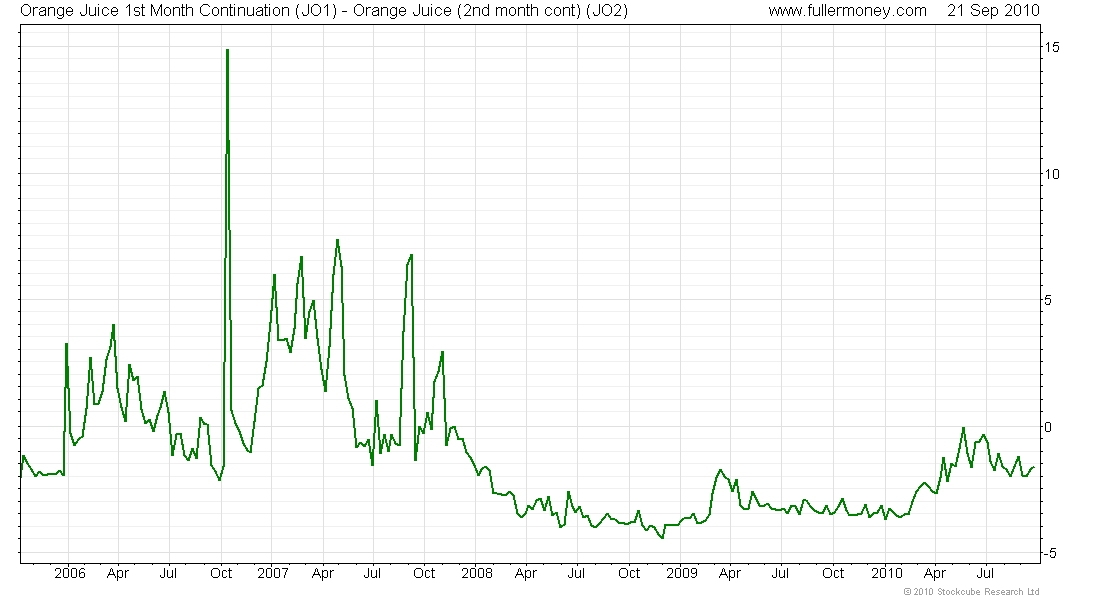This screenshot has width=1100, height=600.
Task: Click the x-axis label 2008
Action: 477,573
